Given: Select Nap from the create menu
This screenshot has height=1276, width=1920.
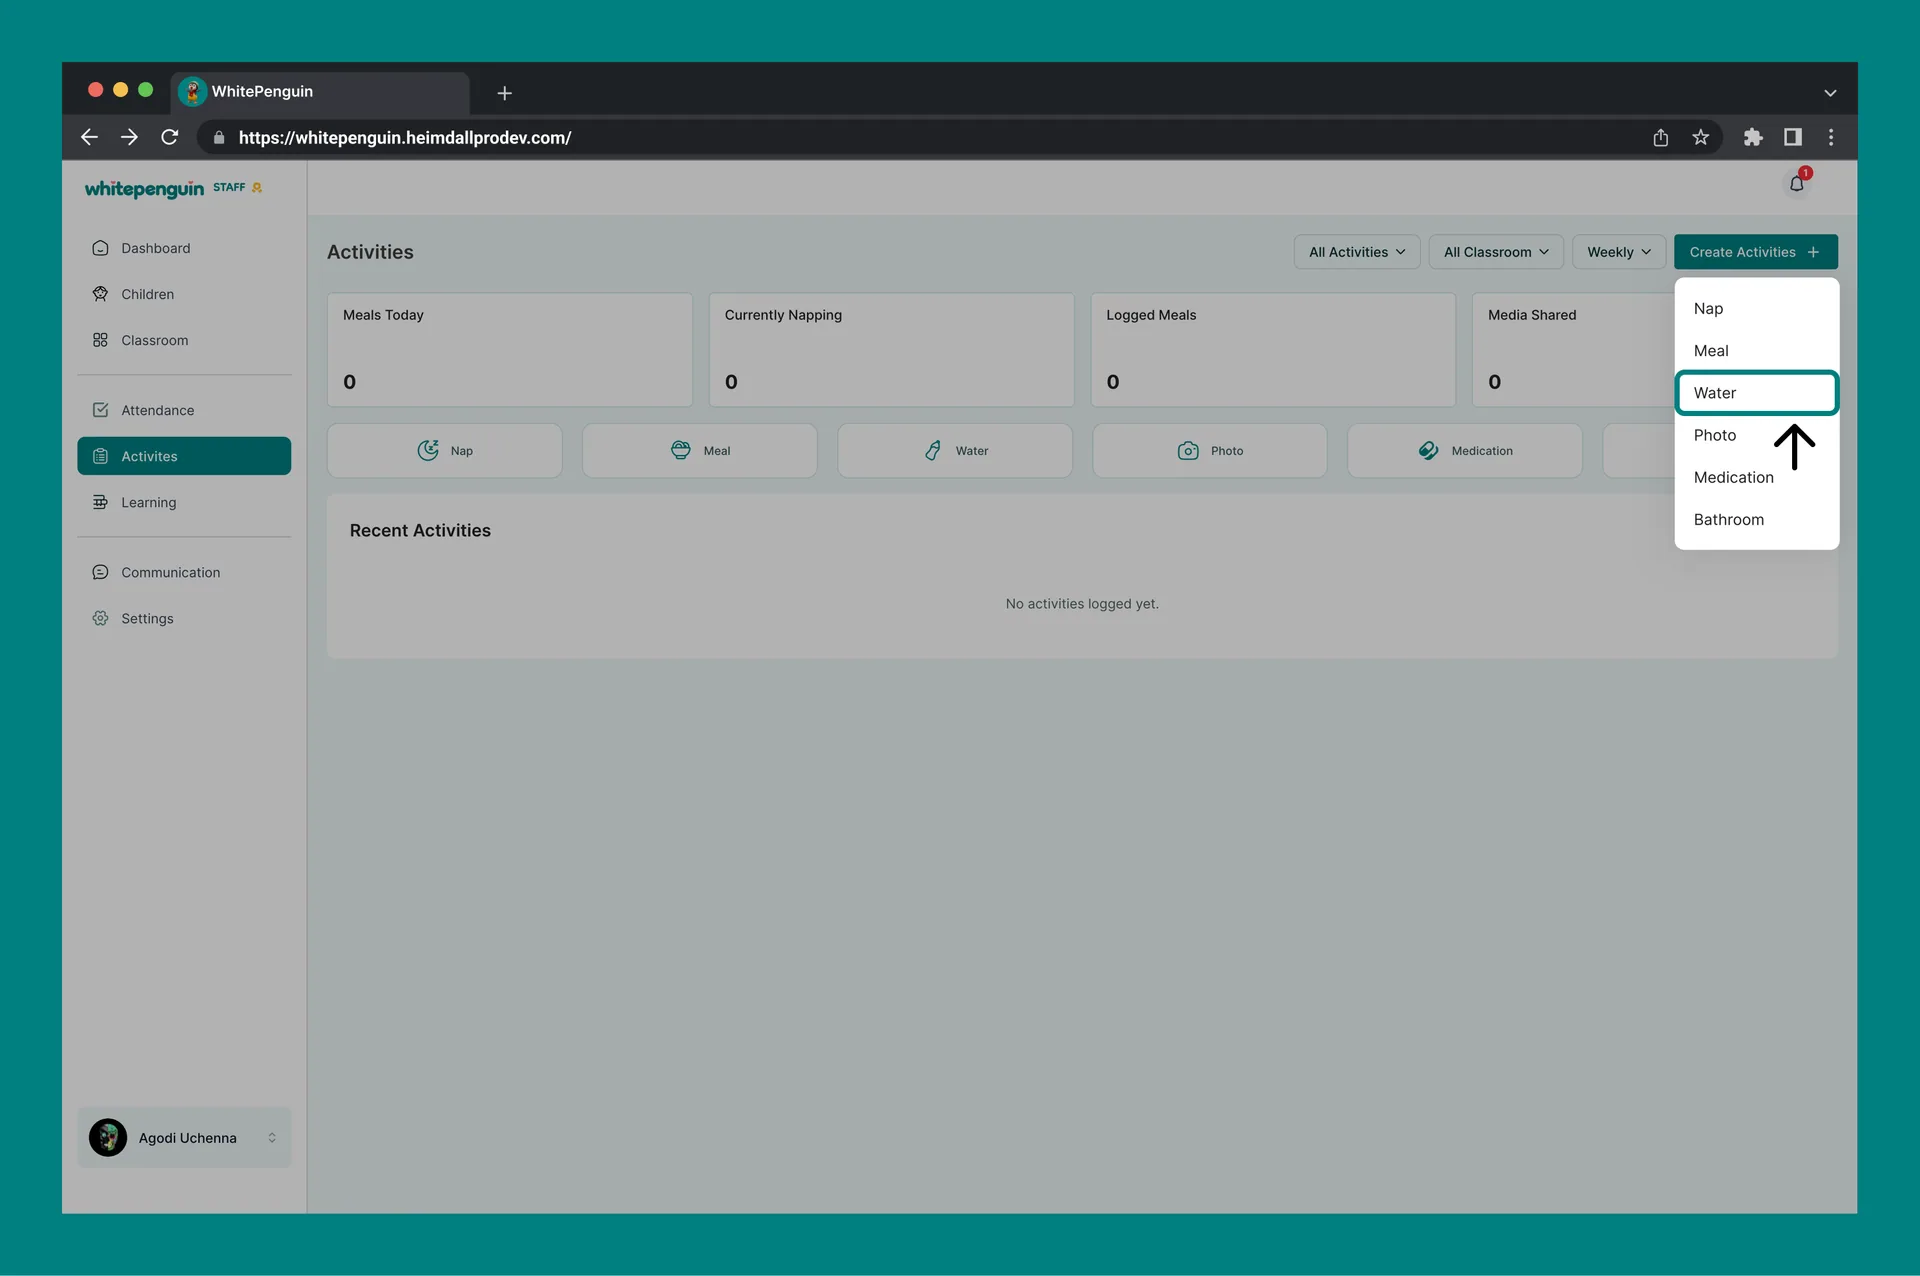Looking at the screenshot, I should (1756, 309).
